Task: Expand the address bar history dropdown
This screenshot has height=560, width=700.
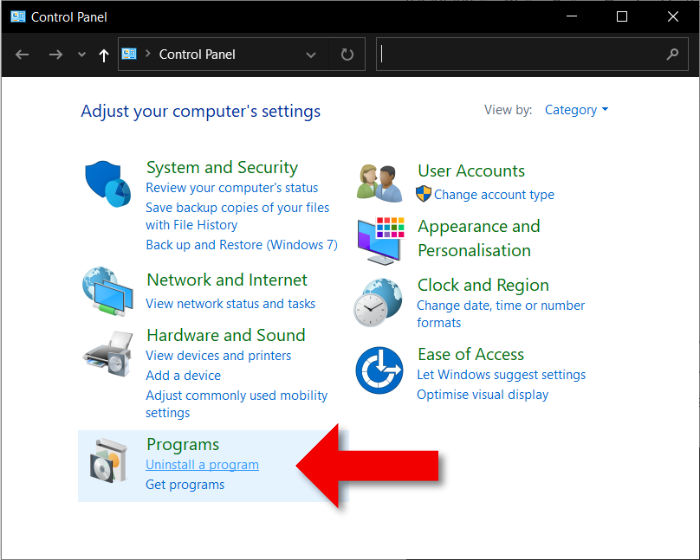Action: tap(311, 55)
